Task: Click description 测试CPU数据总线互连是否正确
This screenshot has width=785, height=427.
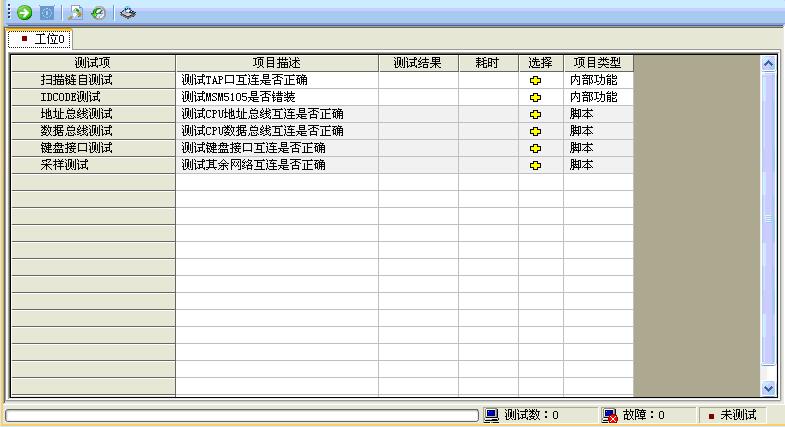Action: coord(262,131)
